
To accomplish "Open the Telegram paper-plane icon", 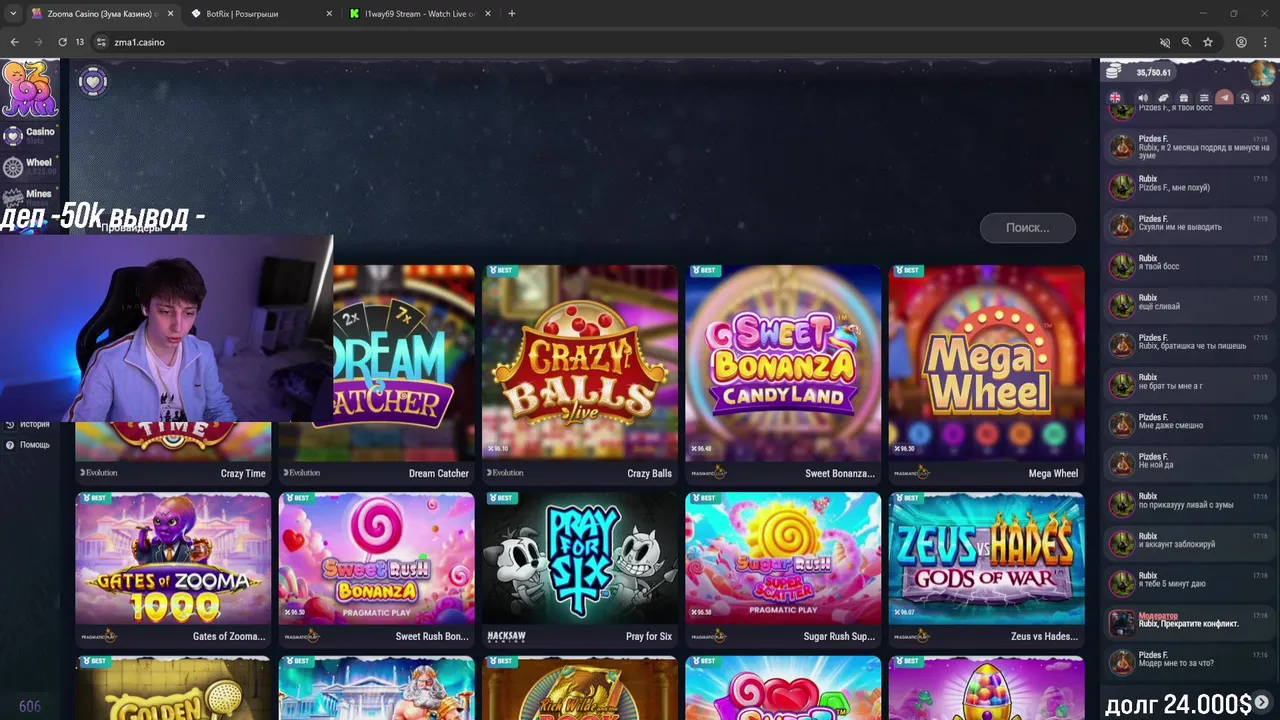I will point(1224,98).
